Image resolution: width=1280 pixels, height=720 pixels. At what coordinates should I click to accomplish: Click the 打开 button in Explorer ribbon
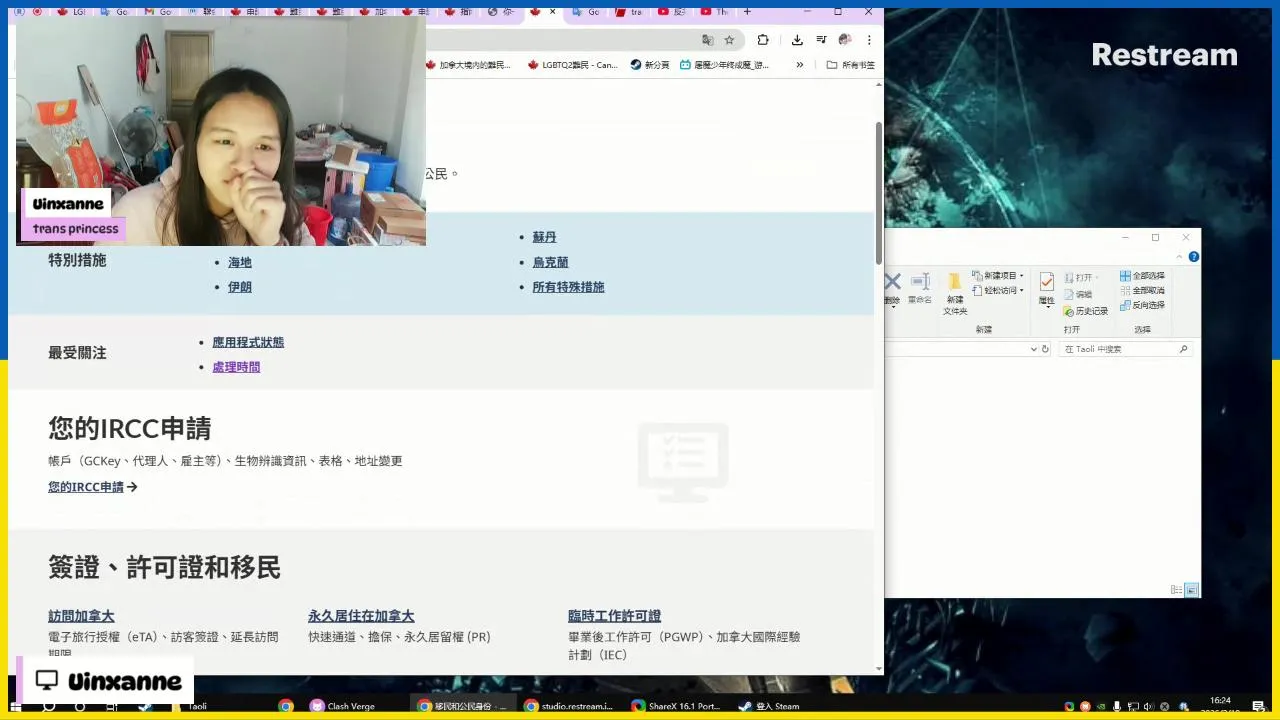[x=1079, y=277]
